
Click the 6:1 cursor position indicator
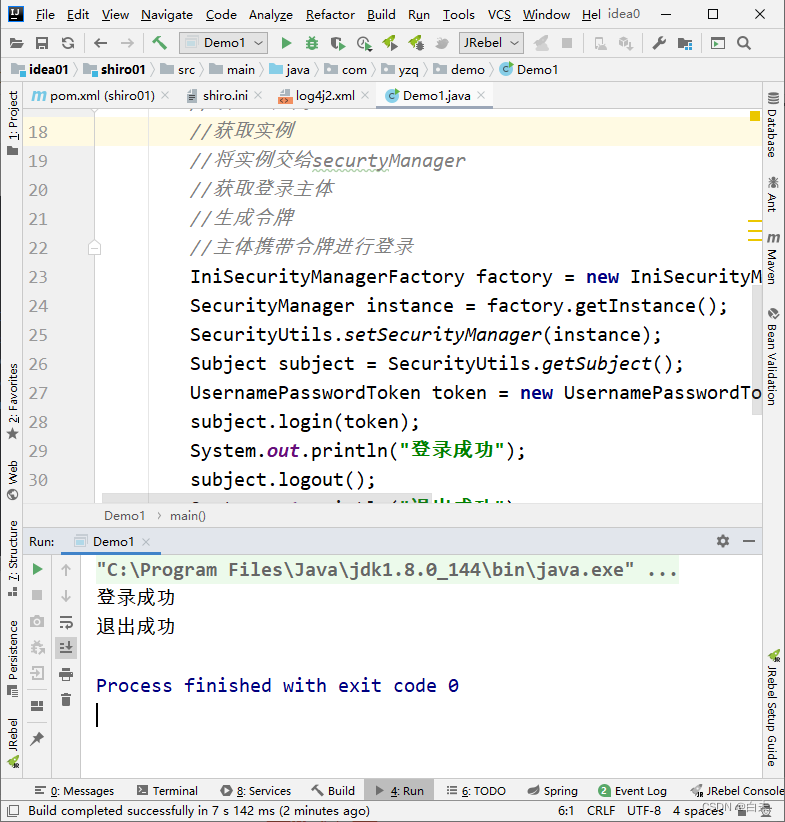point(566,810)
